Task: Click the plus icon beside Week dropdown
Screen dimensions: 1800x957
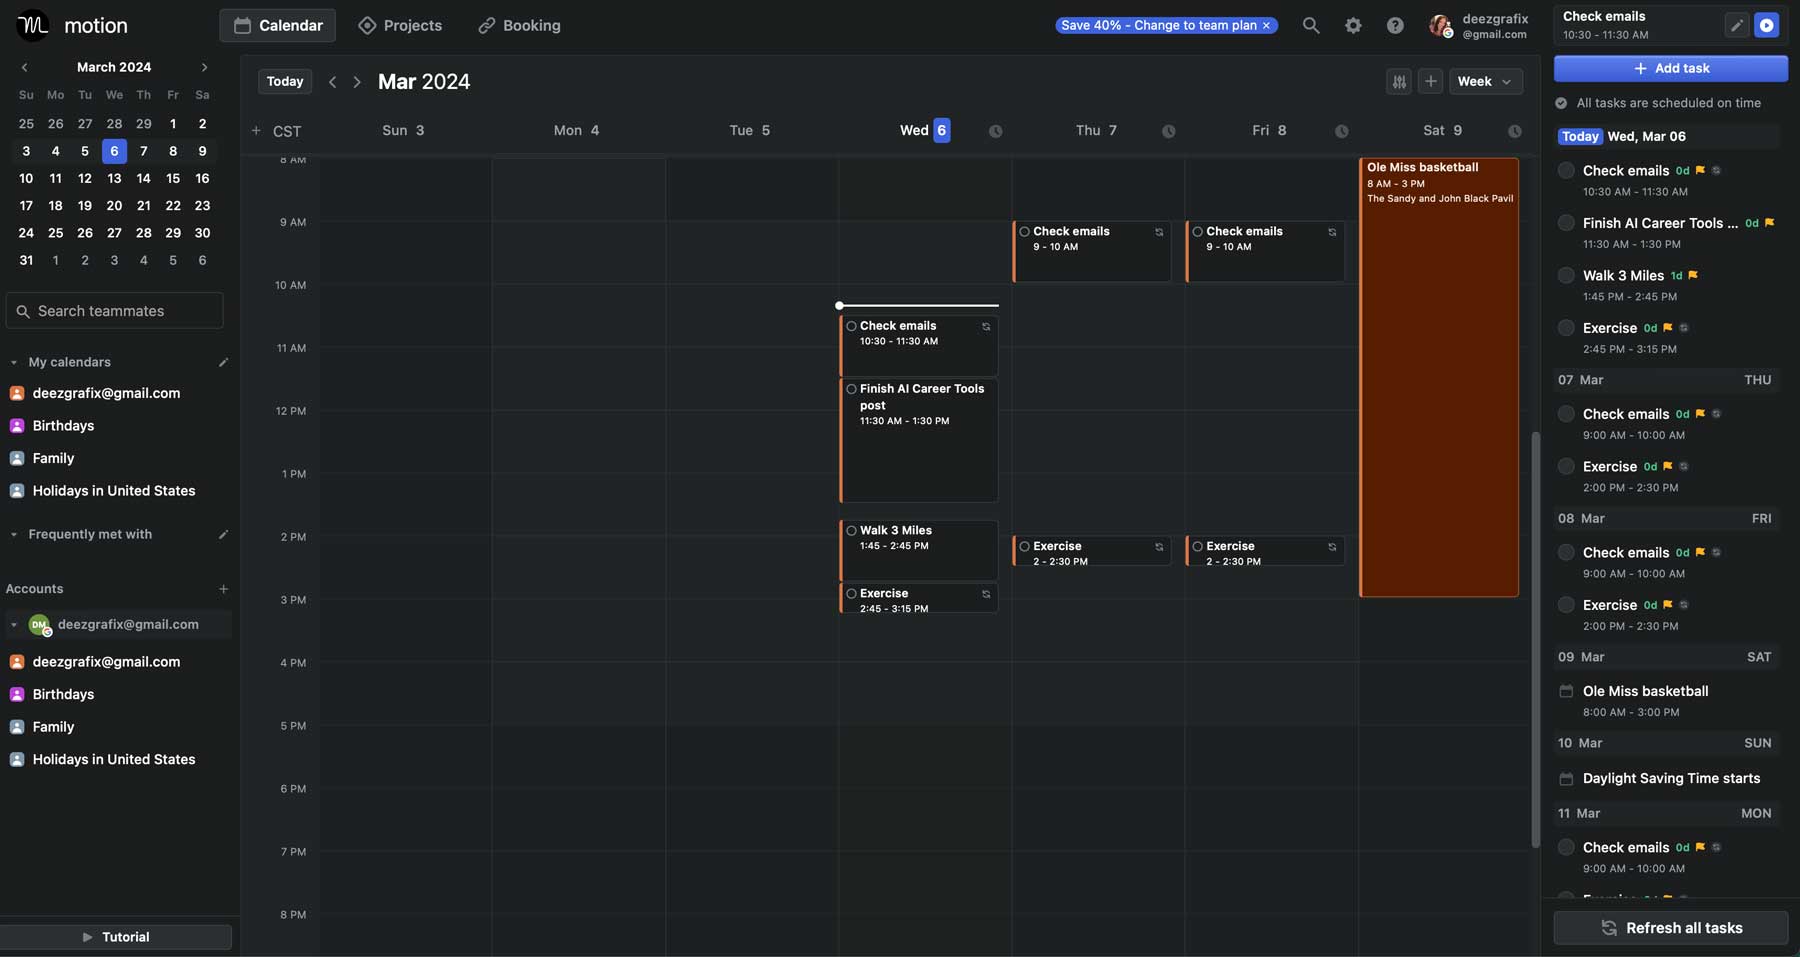Action: [1431, 82]
